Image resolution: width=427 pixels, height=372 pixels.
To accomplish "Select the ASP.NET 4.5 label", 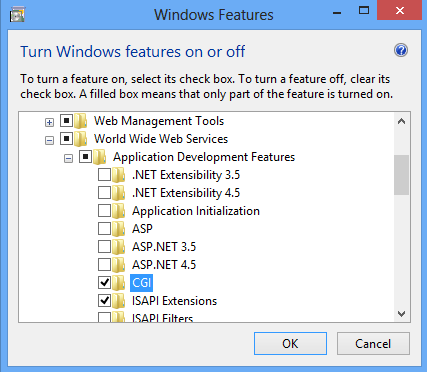I will (x=164, y=265).
